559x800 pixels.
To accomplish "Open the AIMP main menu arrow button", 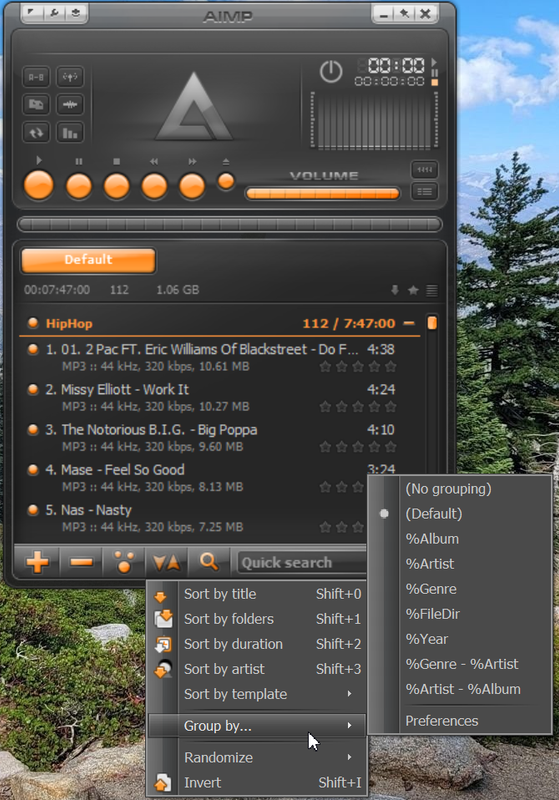I will tap(32, 12).
